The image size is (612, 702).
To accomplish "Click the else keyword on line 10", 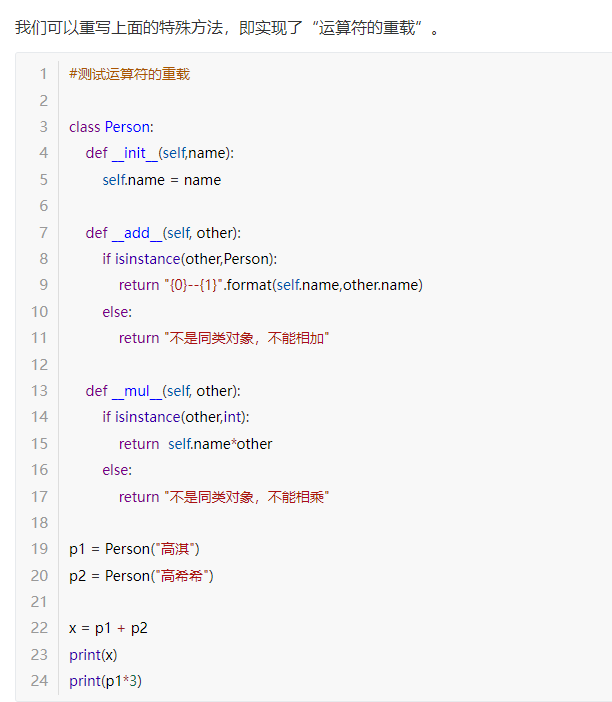I will 115,312.
